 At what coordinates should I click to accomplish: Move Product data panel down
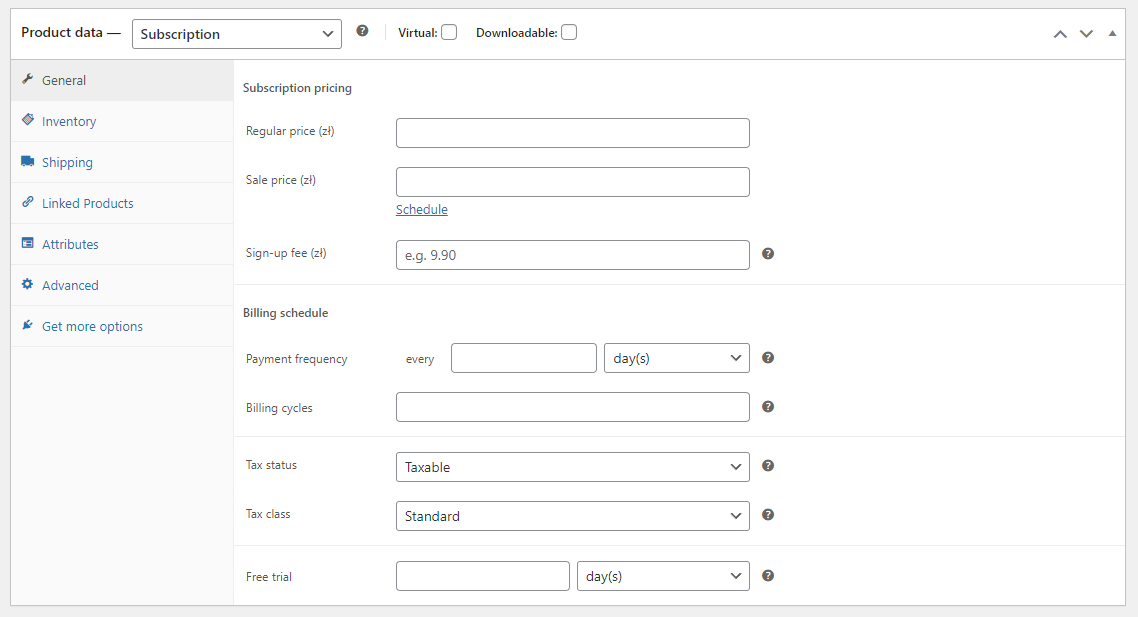(1086, 34)
